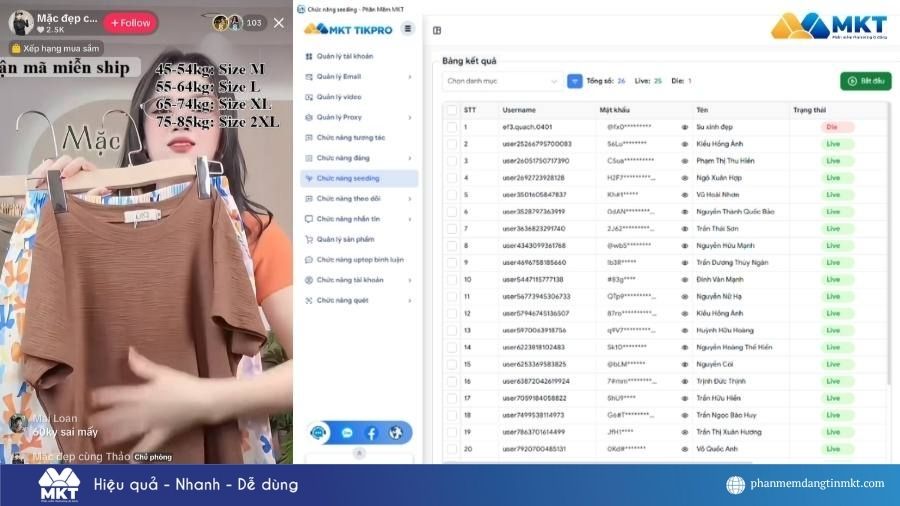The image size is (900, 506).
Task: Toggle the select-all checkbox in table header
Action: pos(452,110)
